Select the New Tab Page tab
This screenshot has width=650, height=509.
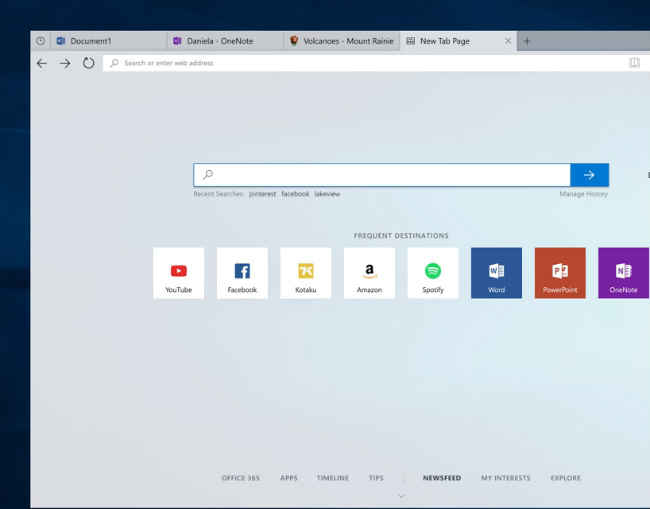[458, 41]
